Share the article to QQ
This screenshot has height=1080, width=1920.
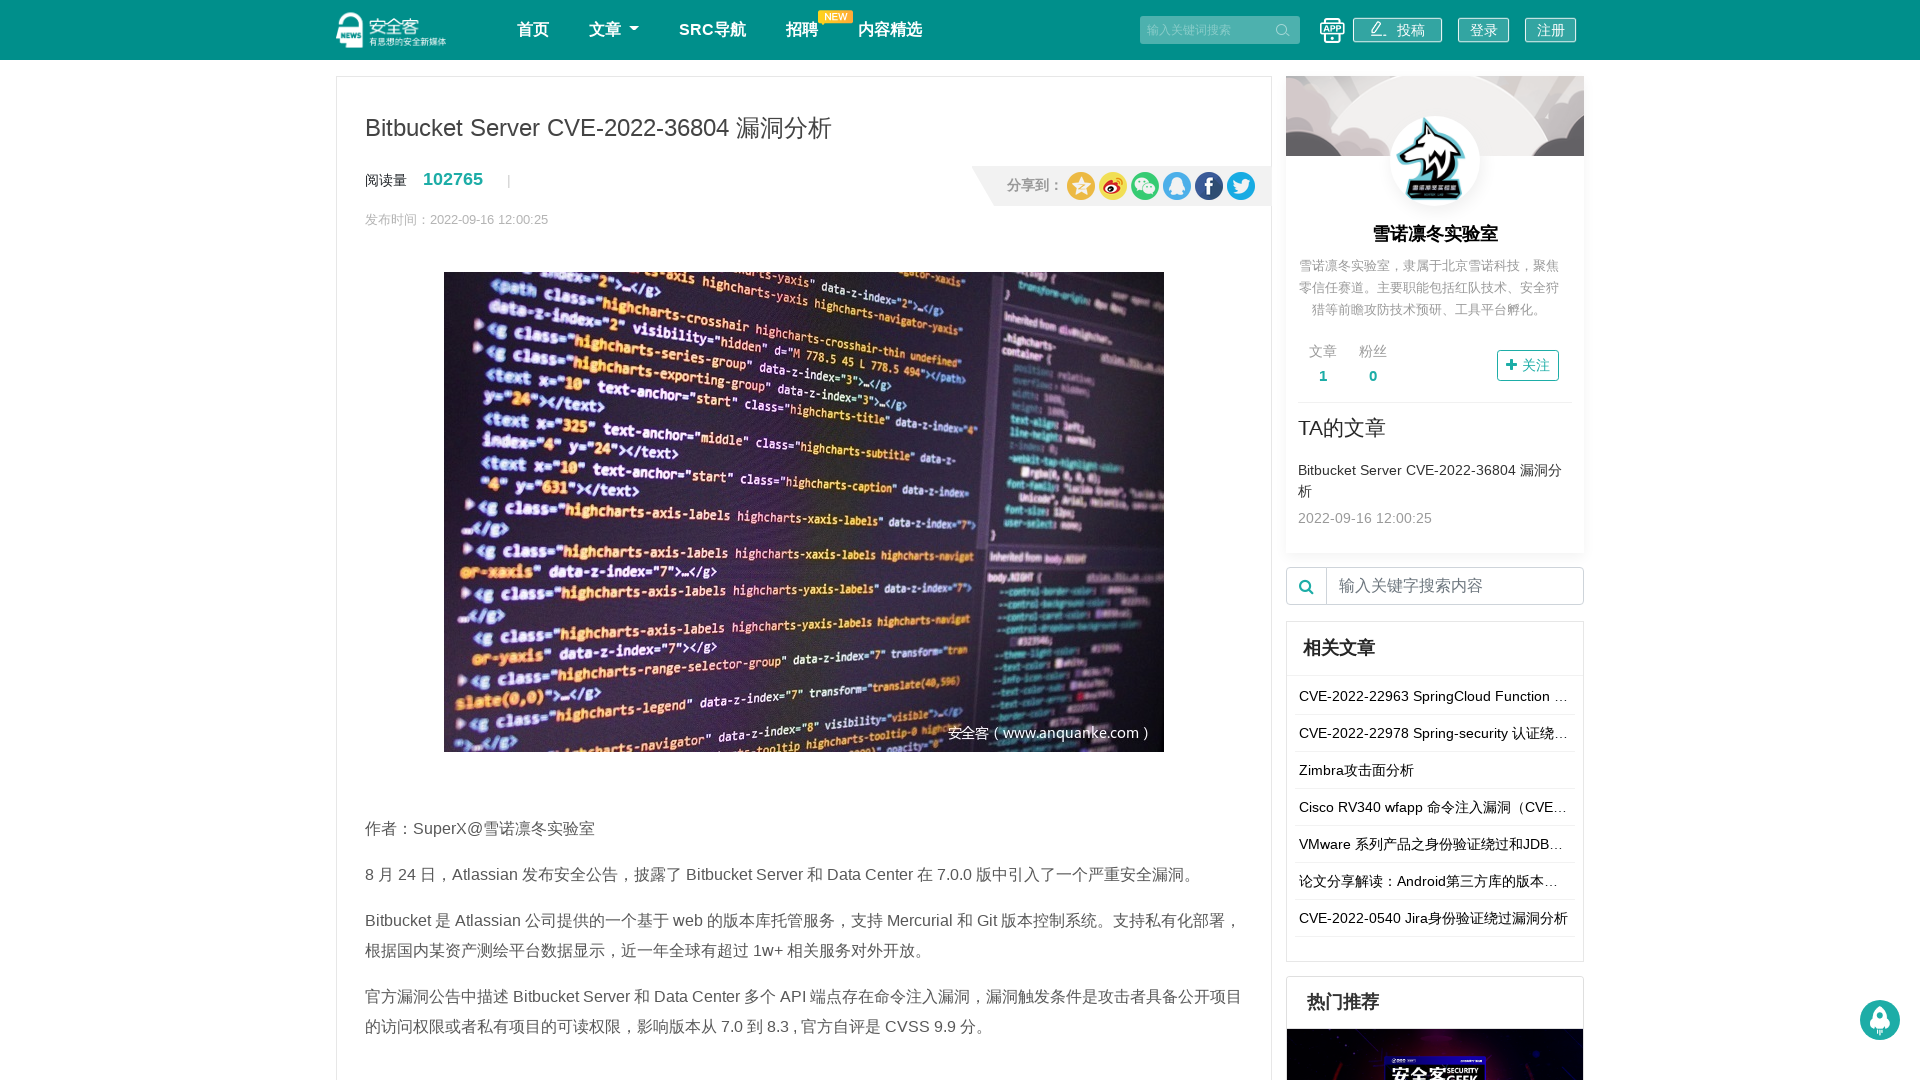pyautogui.click(x=1176, y=186)
